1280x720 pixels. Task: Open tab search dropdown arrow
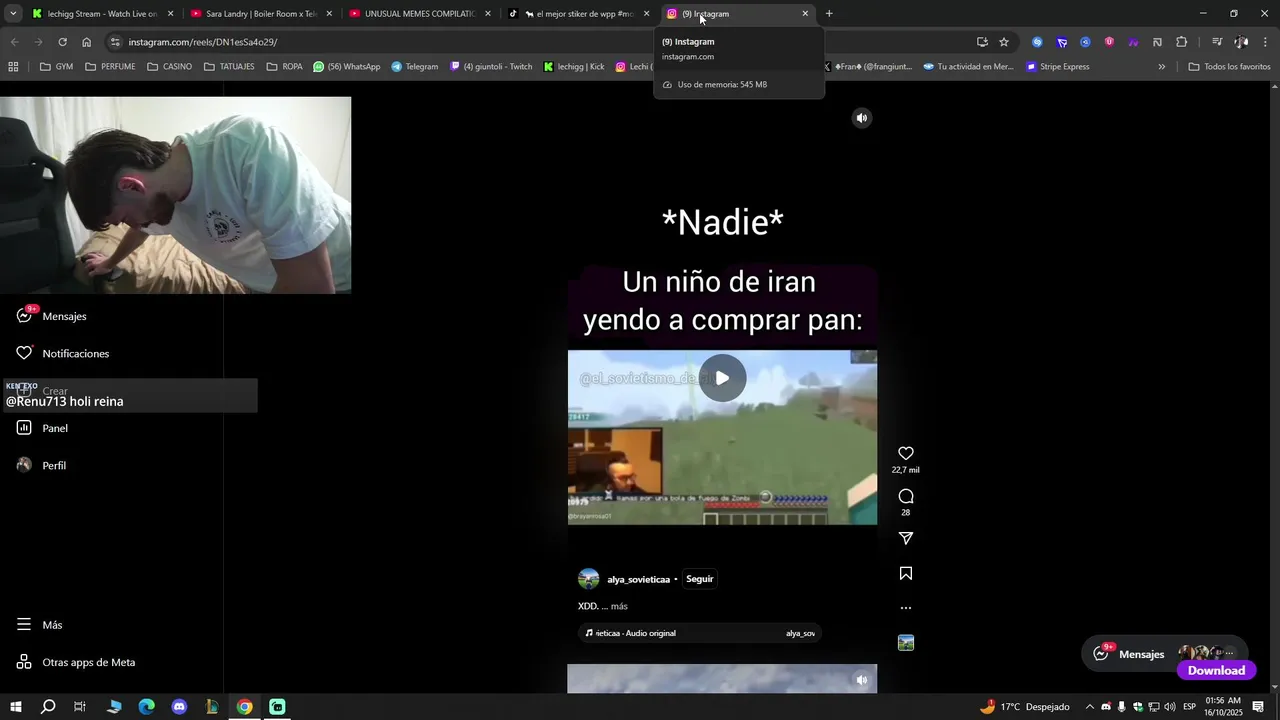pos(13,14)
